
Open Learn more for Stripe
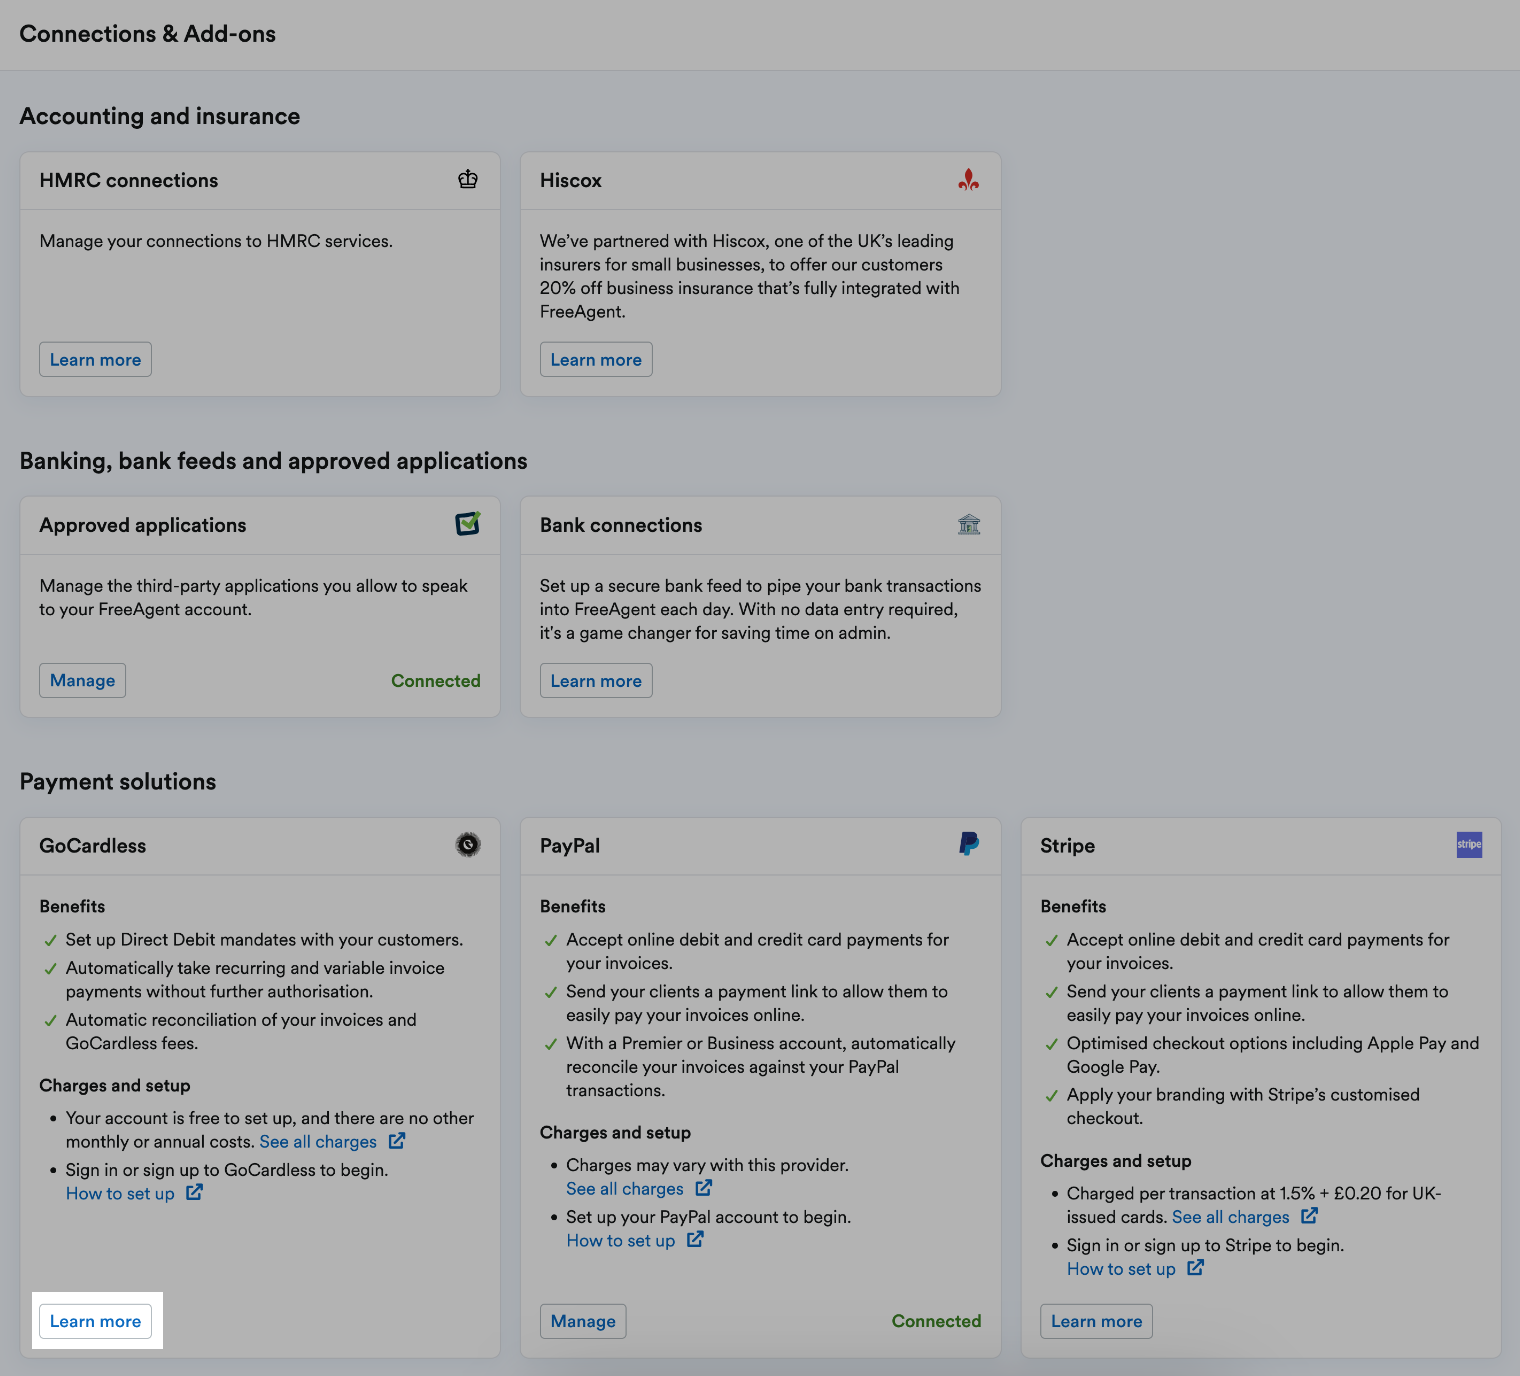click(x=1096, y=1321)
